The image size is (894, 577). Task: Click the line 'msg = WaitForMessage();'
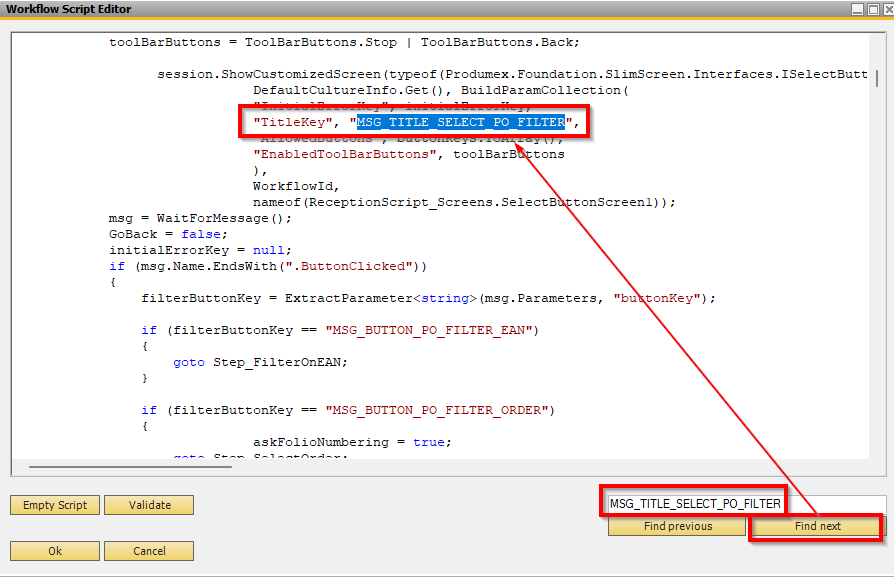(x=200, y=218)
